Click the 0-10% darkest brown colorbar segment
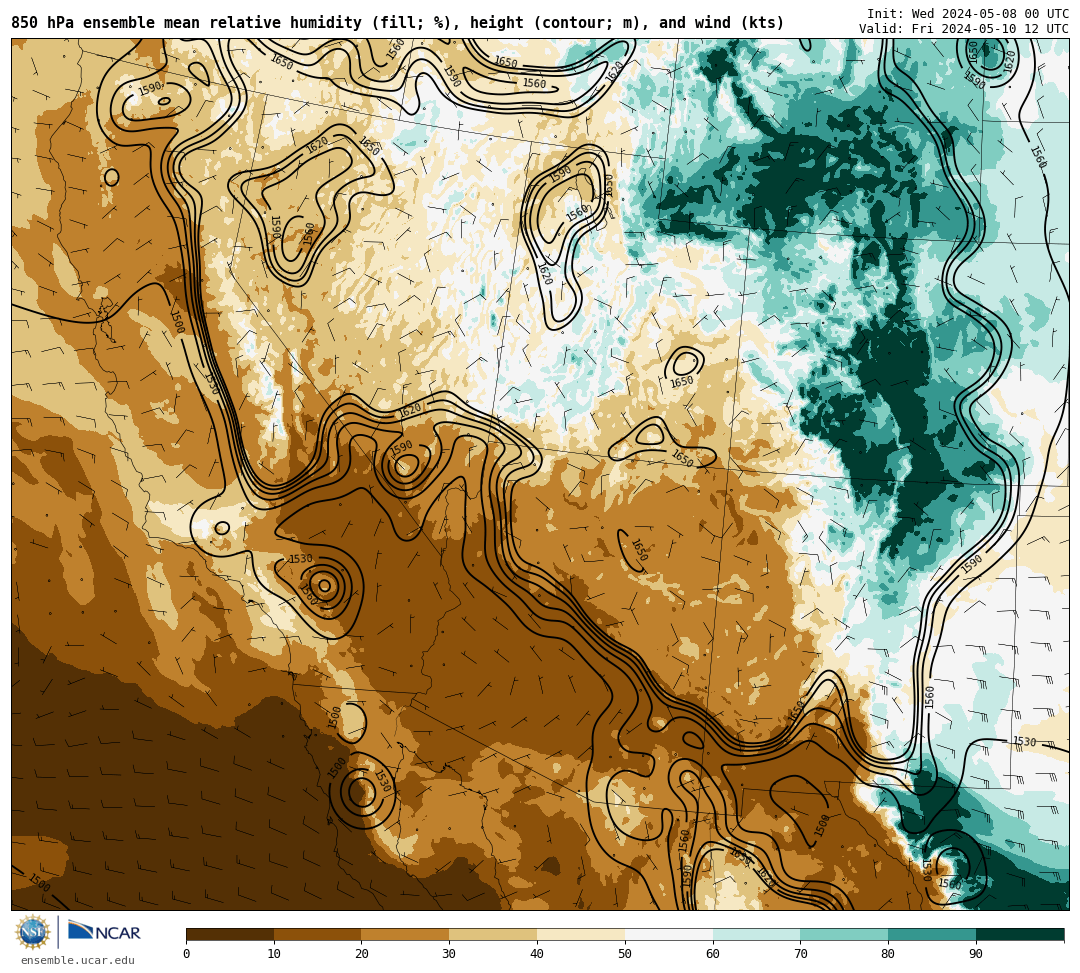1080x973 pixels. pyautogui.click(x=230, y=934)
